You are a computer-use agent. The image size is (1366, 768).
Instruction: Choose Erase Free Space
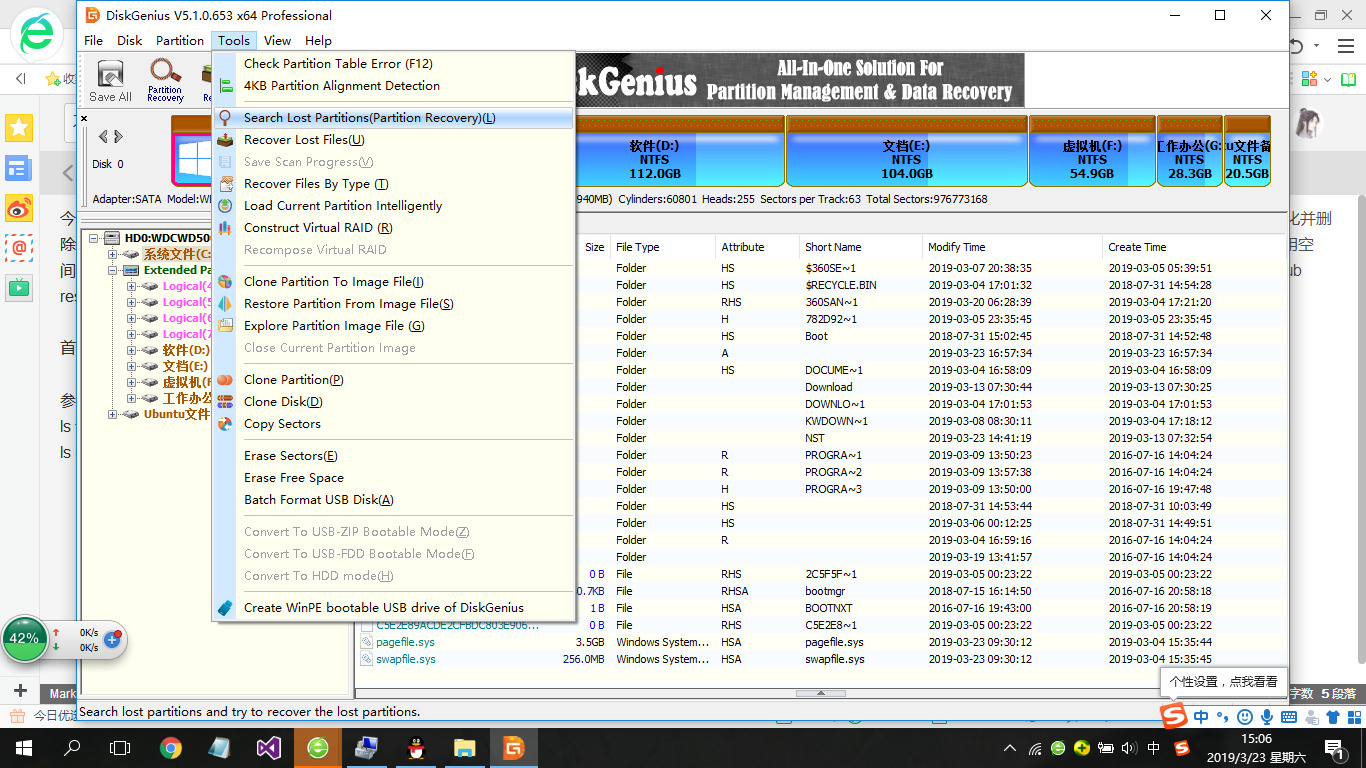(x=394, y=478)
